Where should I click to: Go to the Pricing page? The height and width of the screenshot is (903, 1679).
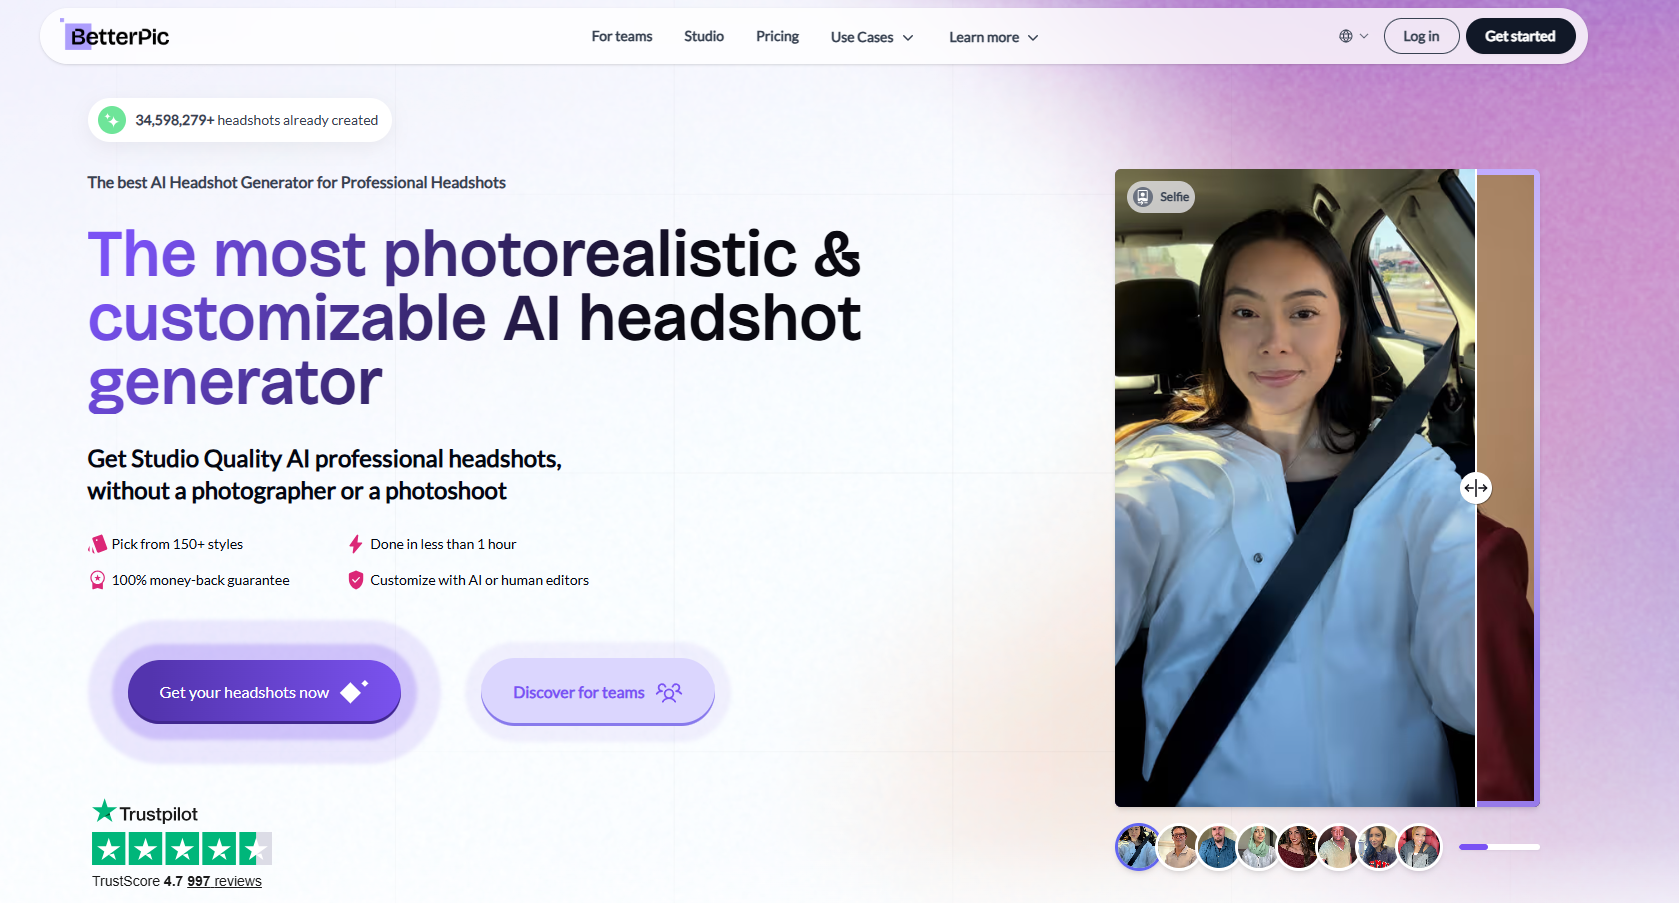(777, 36)
